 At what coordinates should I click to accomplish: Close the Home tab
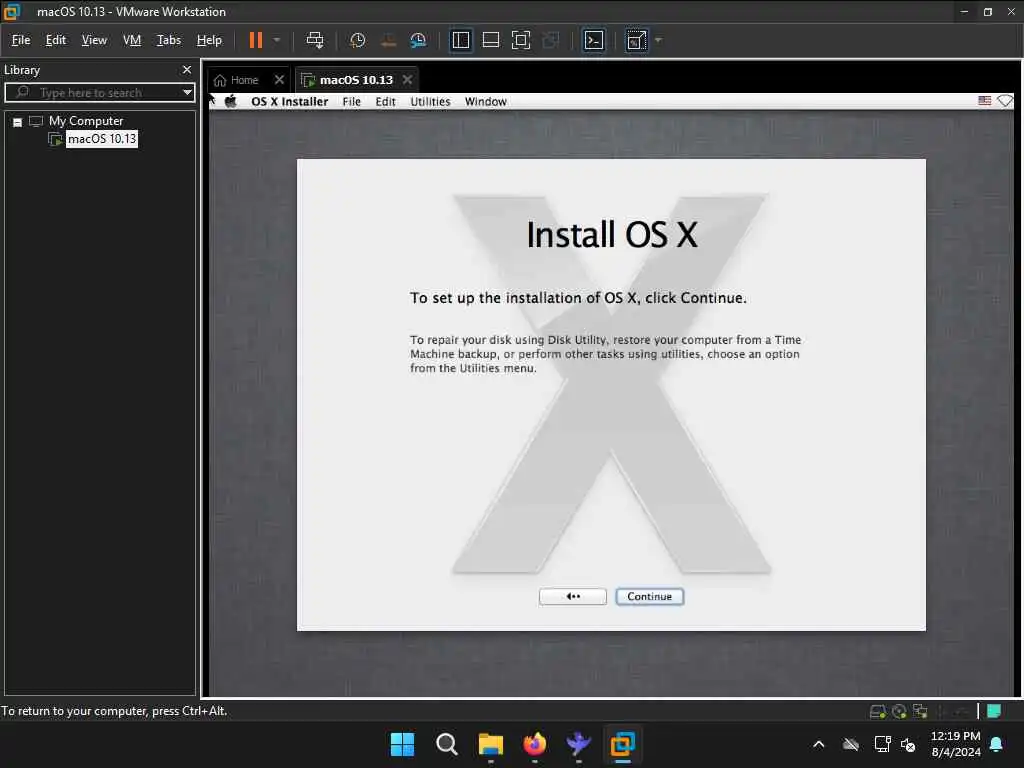coord(280,80)
